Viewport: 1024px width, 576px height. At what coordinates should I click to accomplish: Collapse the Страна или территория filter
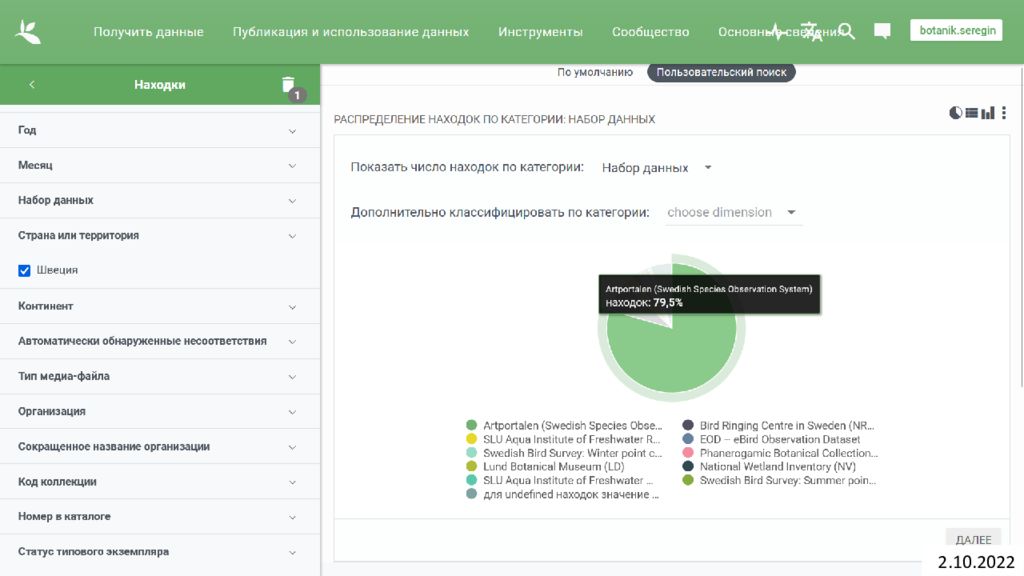click(x=160, y=236)
